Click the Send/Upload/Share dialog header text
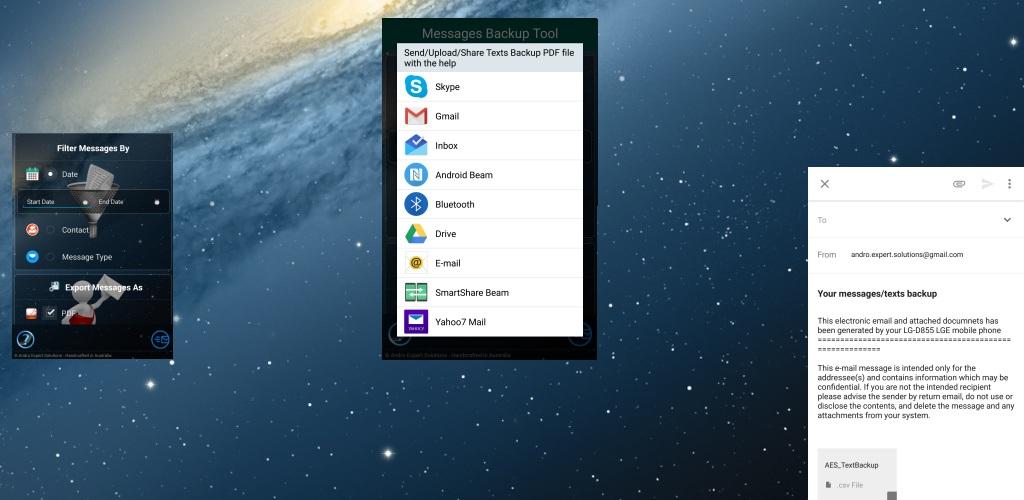The image size is (1024, 500). 489,57
